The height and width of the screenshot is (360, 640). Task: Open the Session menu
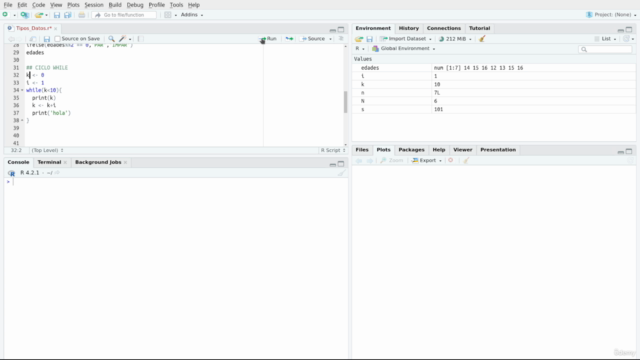coord(94,5)
